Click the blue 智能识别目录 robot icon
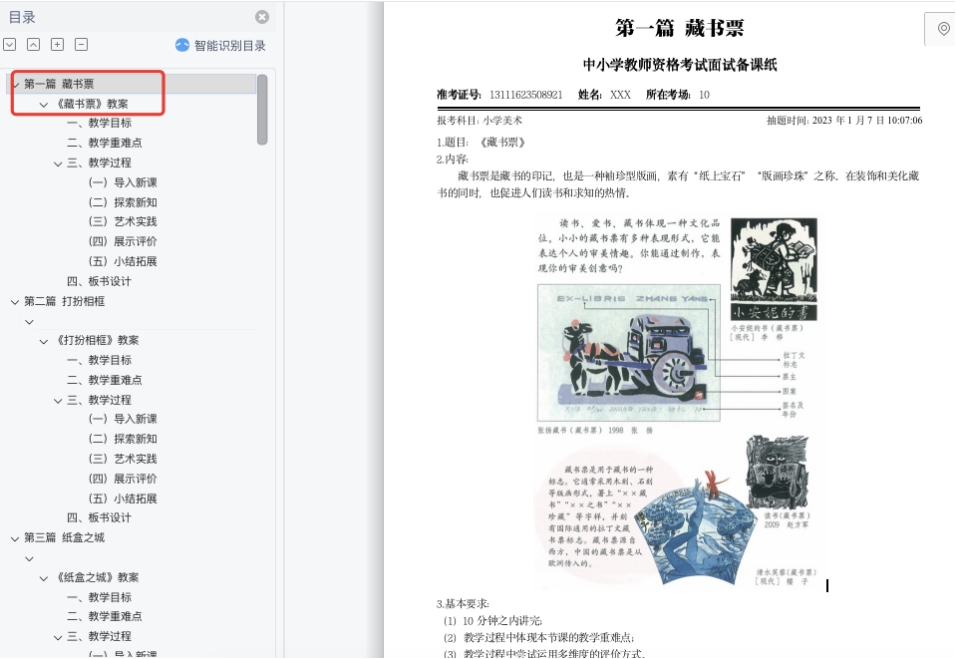The width and height of the screenshot is (956, 659). (182, 45)
